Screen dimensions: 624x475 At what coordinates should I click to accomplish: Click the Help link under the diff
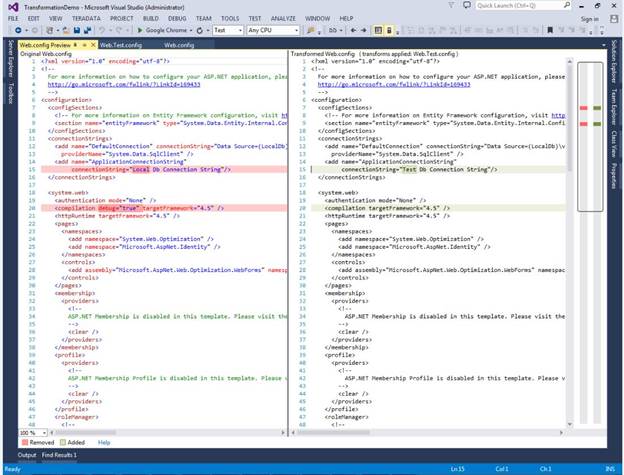coord(104,442)
